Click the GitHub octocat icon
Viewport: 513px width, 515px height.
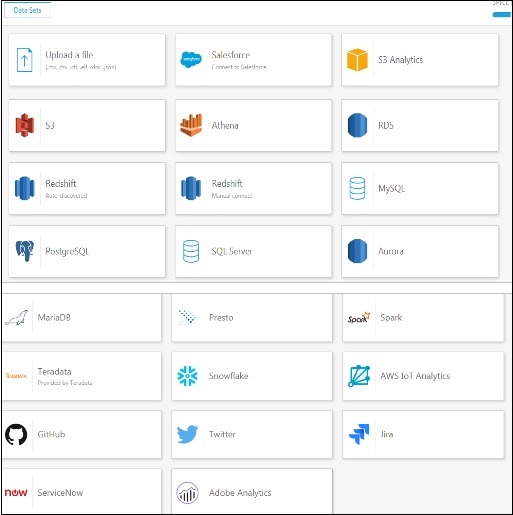pyautogui.click(x=16, y=434)
